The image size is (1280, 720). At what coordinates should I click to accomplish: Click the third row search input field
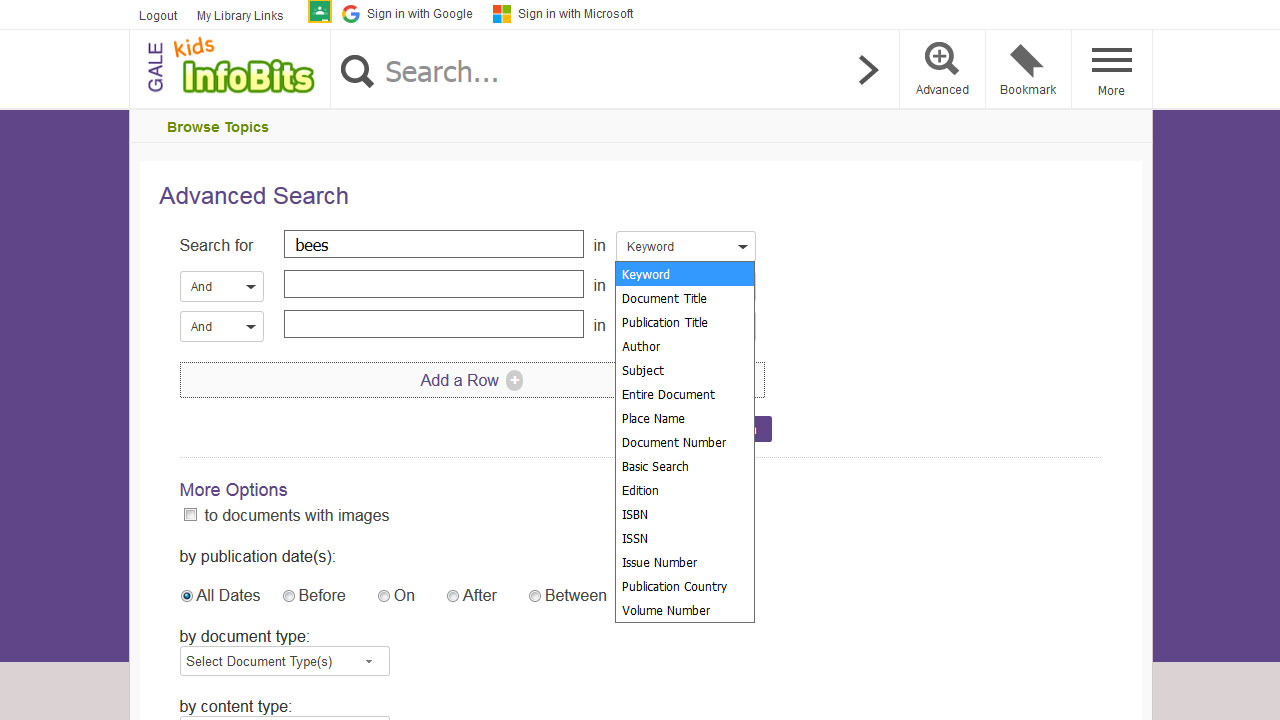click(x=434, y=324)
